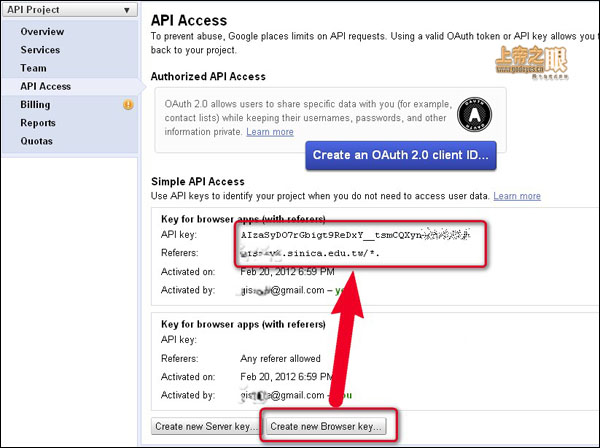Click the API Access page heading
This screenshot has height=448, width=600.
[x=189, y=20]
